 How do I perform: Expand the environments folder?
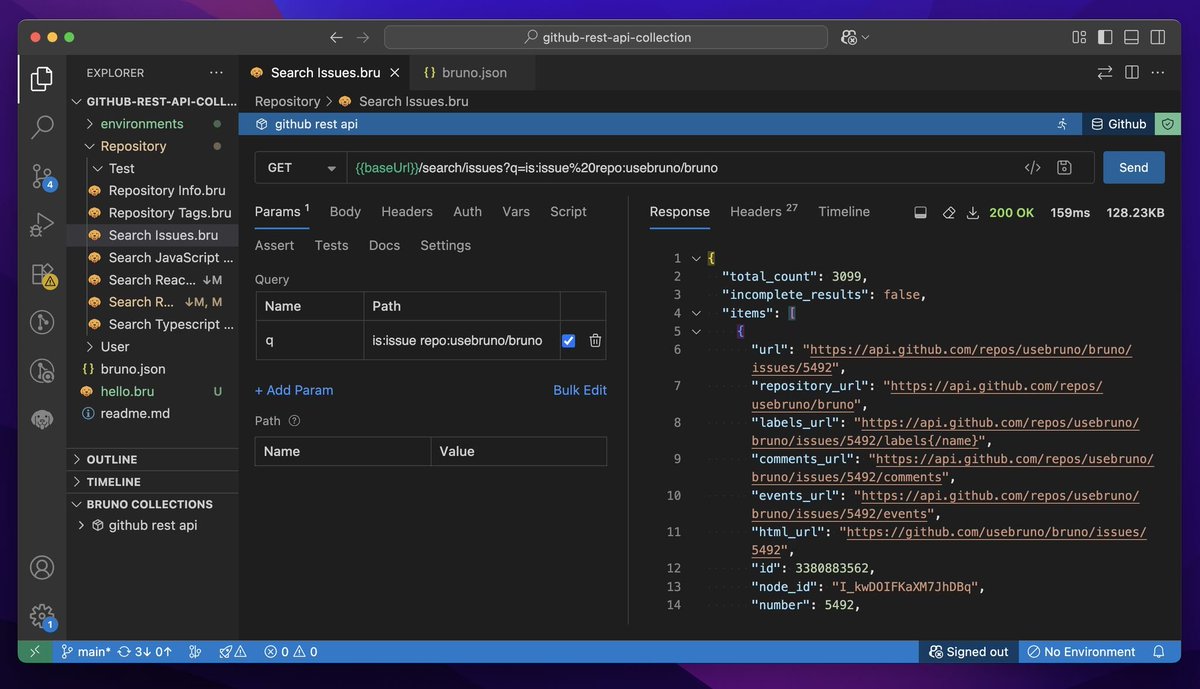tap(142, 124)
